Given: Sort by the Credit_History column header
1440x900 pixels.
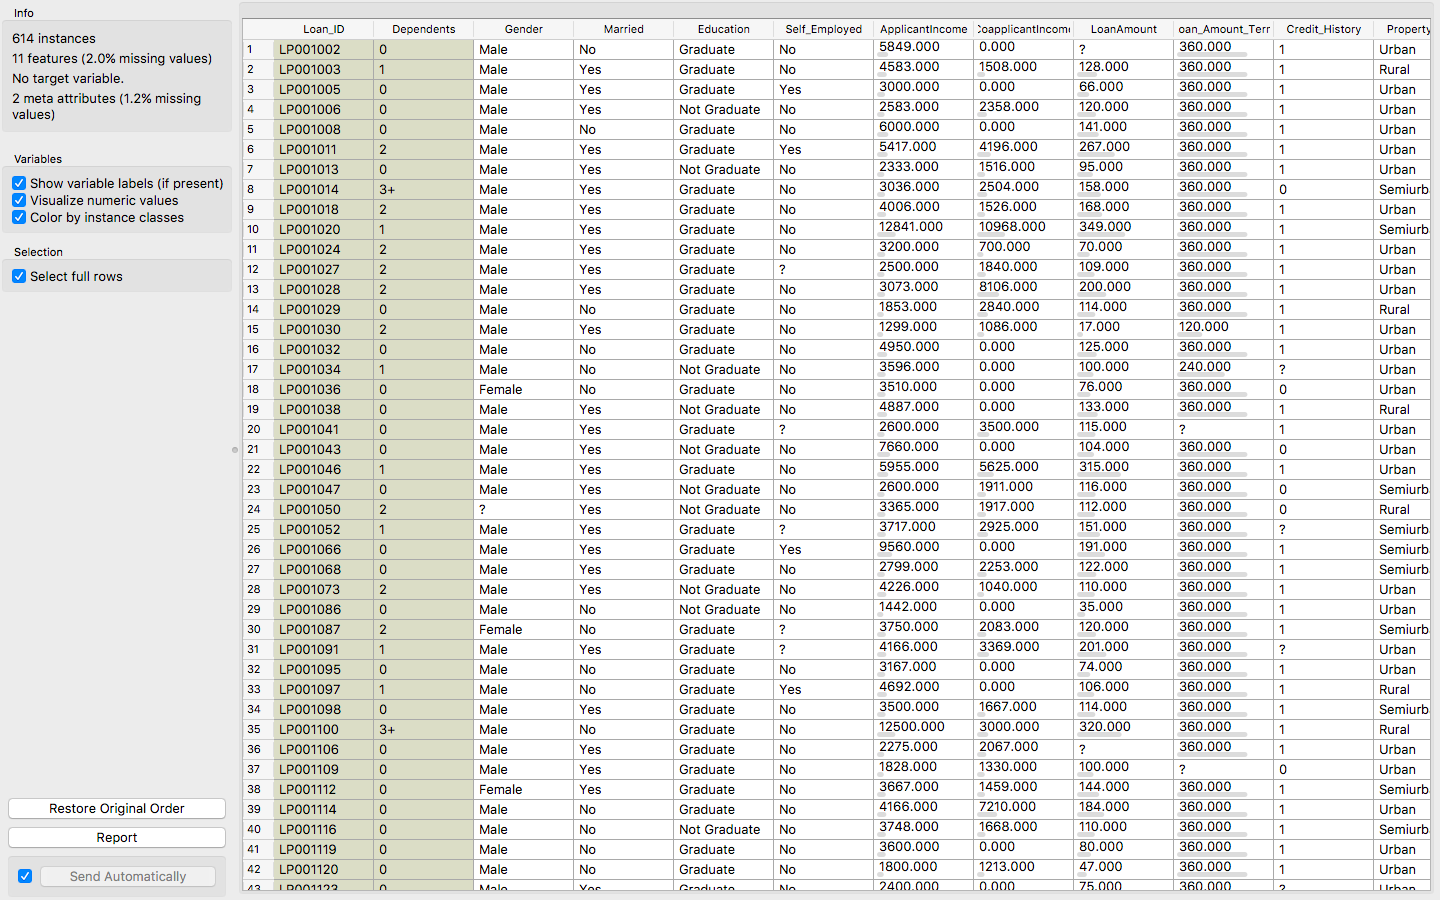Looking at the screenshot, I should click(1323, 29).
